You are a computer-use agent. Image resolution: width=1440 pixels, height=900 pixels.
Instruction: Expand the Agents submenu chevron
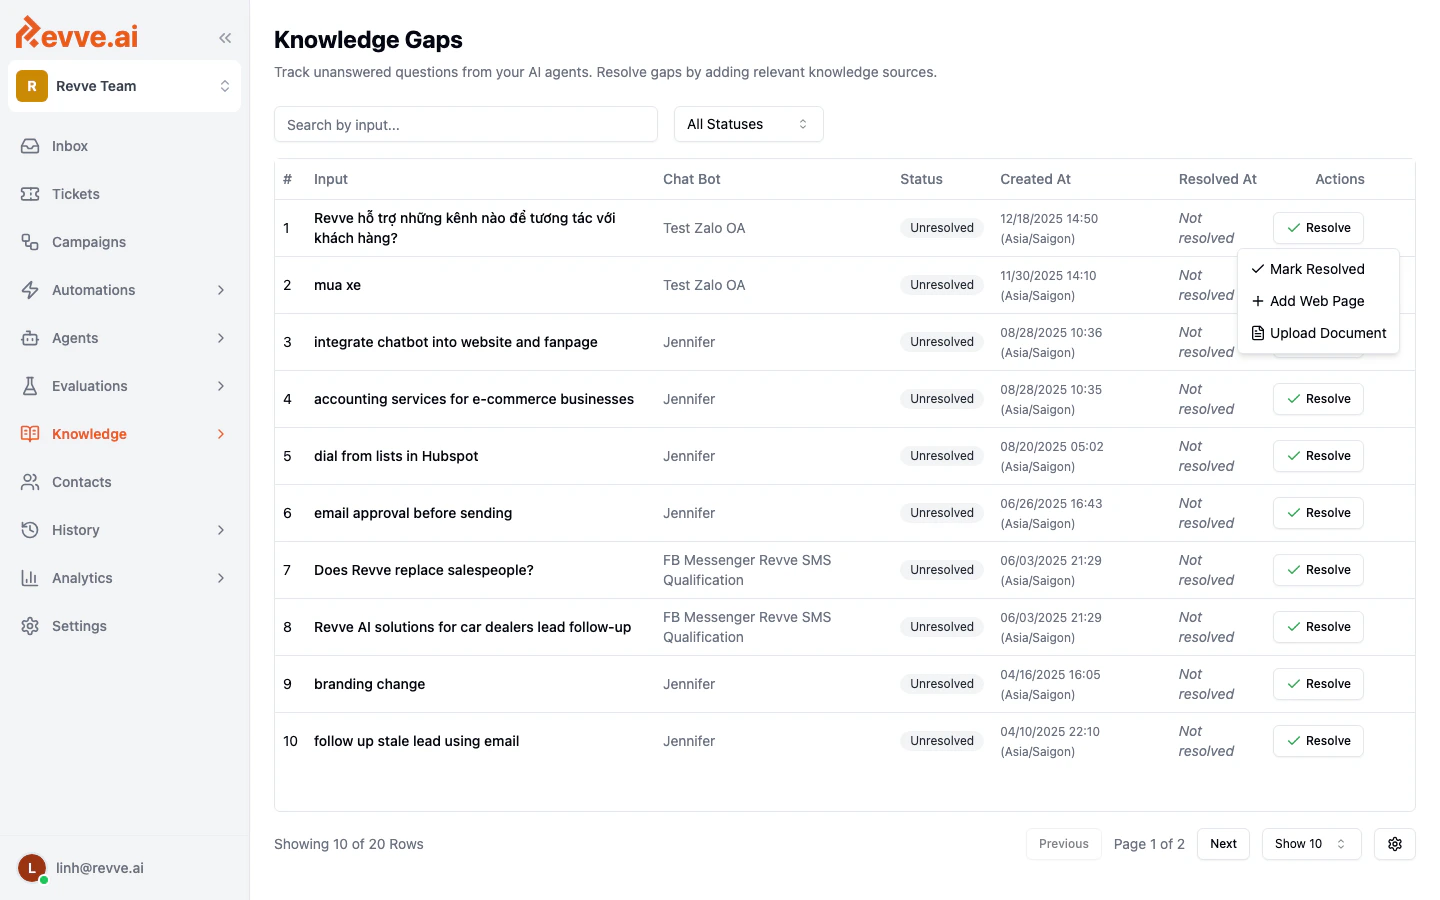pos(221,338)
